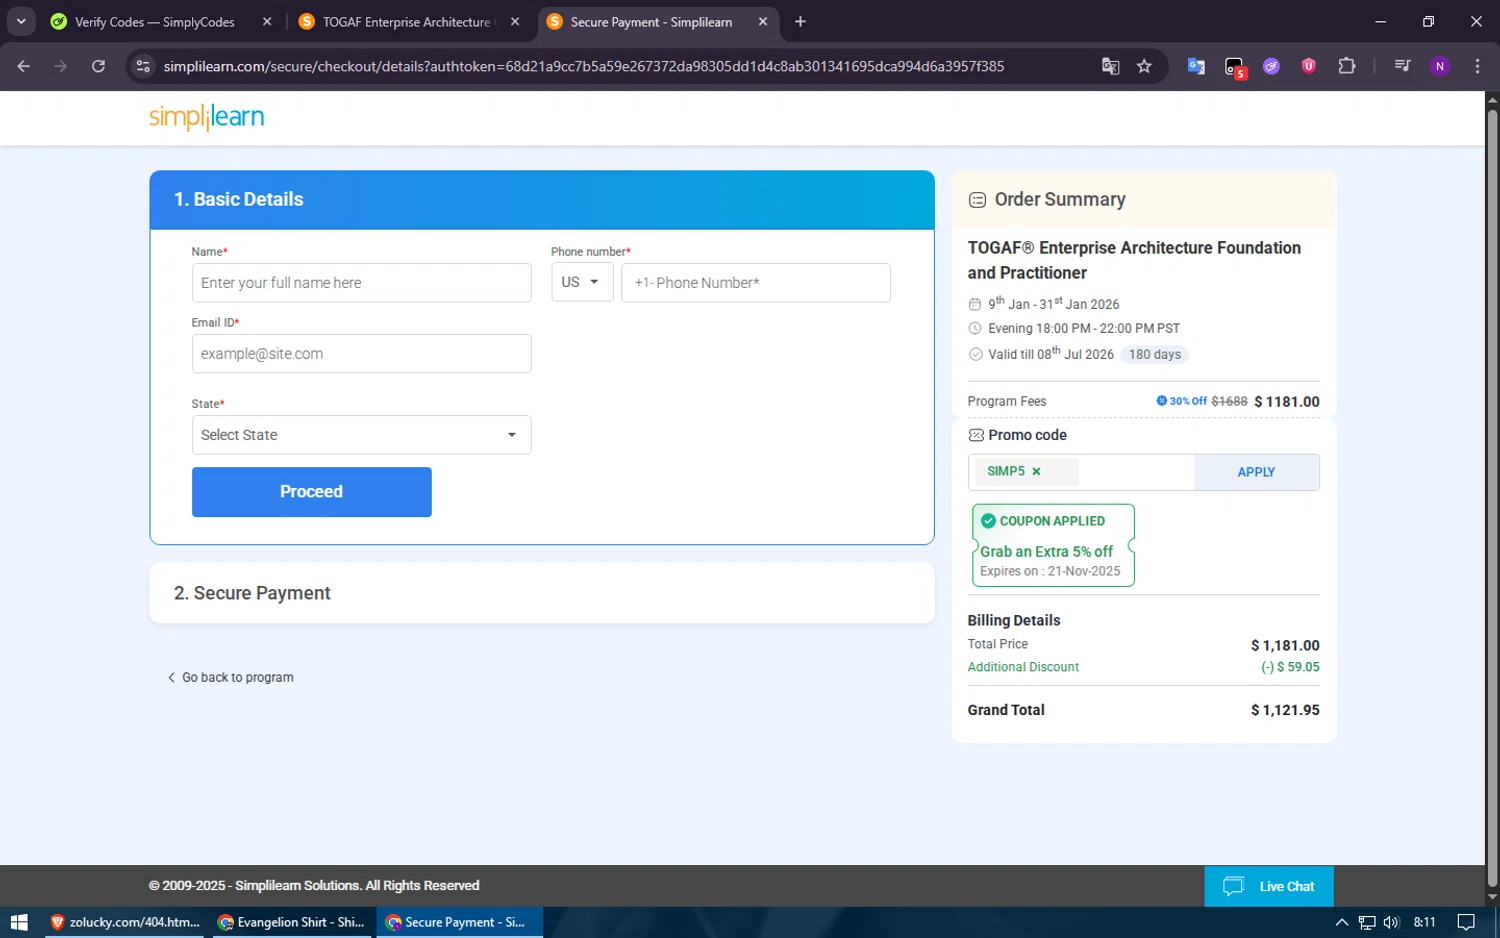Show hidden system tray icons
The image size is (1500, 938).
point(1342,922)
